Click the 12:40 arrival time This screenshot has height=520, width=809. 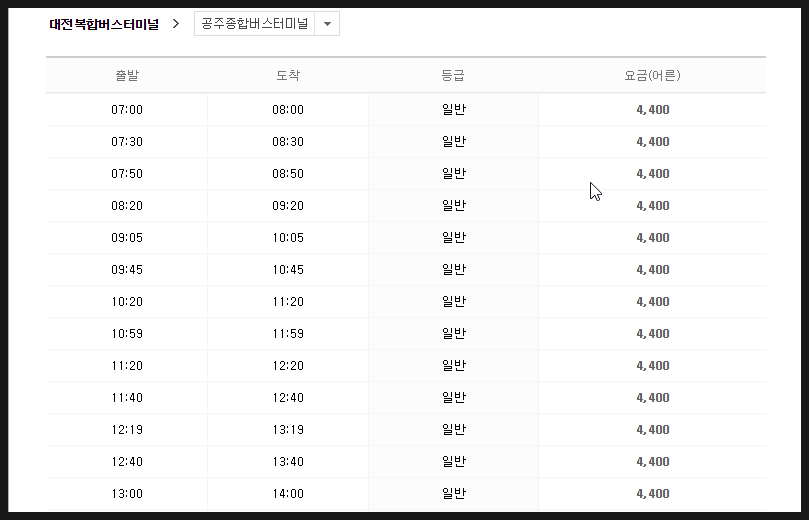point(288,397)
